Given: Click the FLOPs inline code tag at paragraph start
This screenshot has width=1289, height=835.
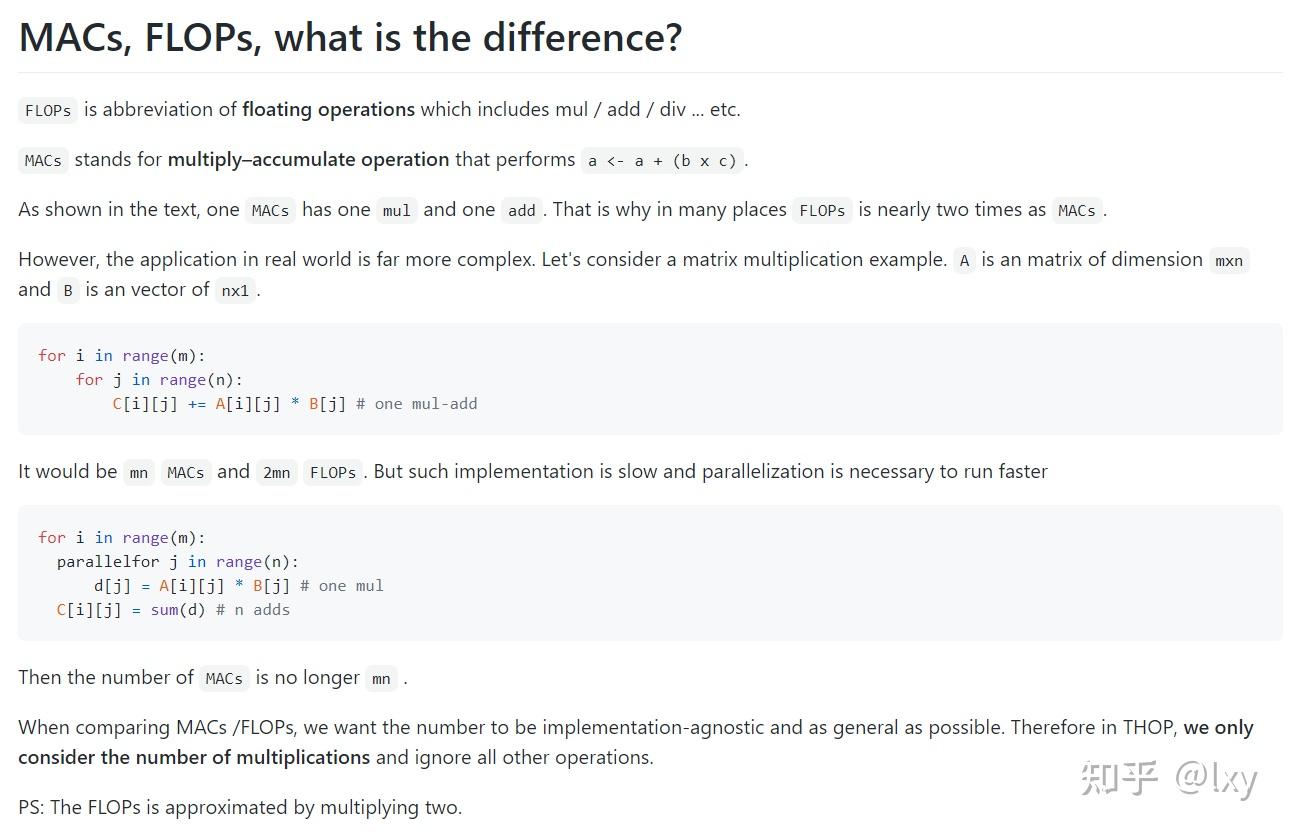Looking at the screenshot, I should (x=47, y=110).
